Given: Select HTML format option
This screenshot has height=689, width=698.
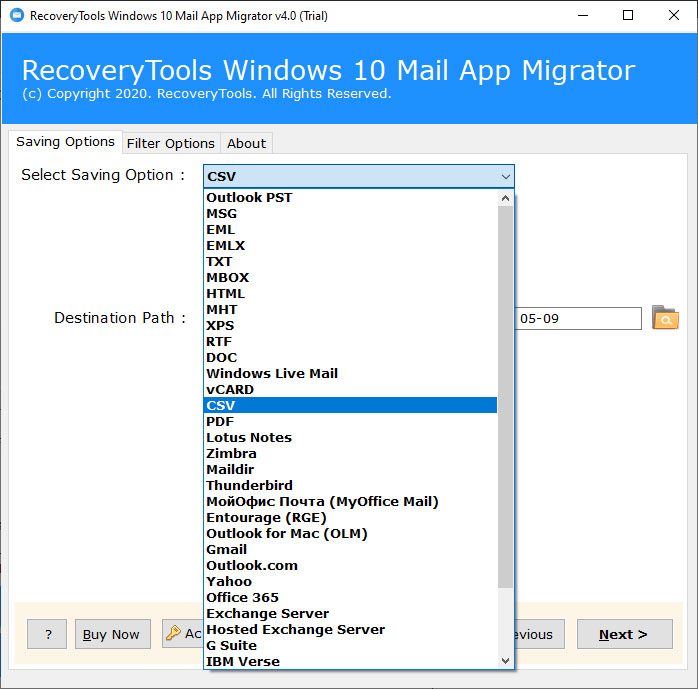Looking at the screenshot, I should [350, 293].
